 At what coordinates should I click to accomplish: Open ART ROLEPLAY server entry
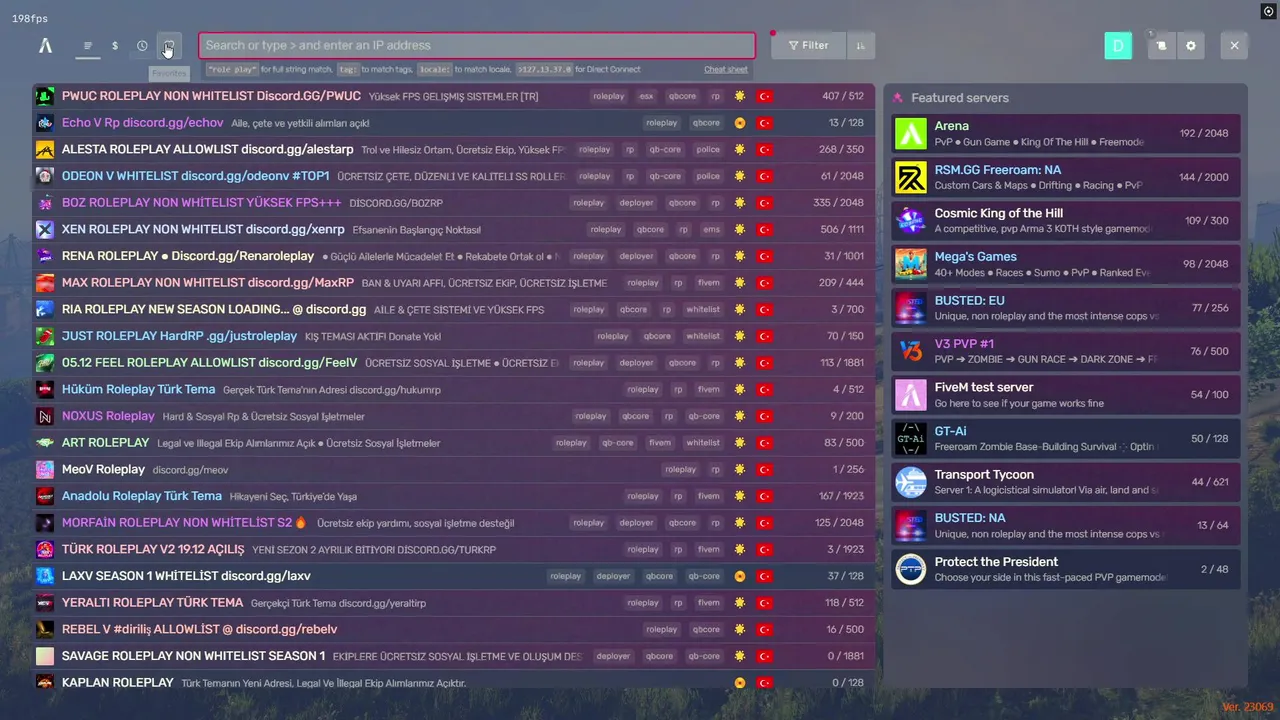(x=453, y=443)
